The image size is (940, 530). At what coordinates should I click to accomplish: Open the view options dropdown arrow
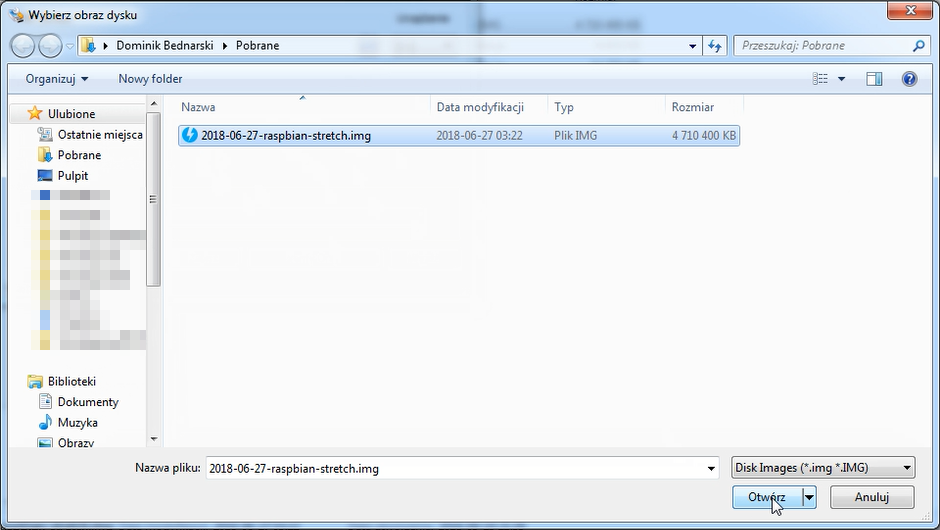click(841, 79)
